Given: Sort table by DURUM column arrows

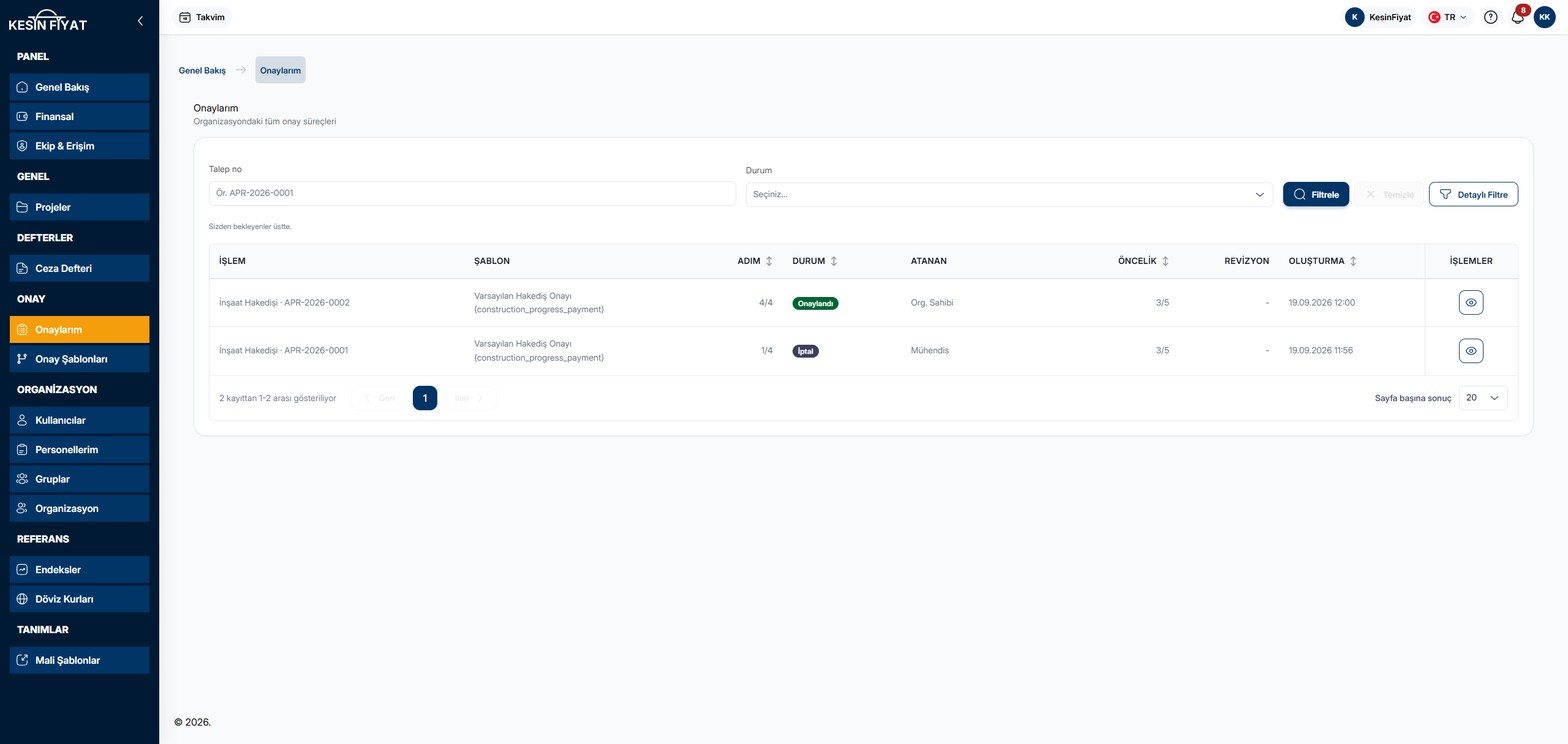Looking at the screenshot, I should [833, 261].
